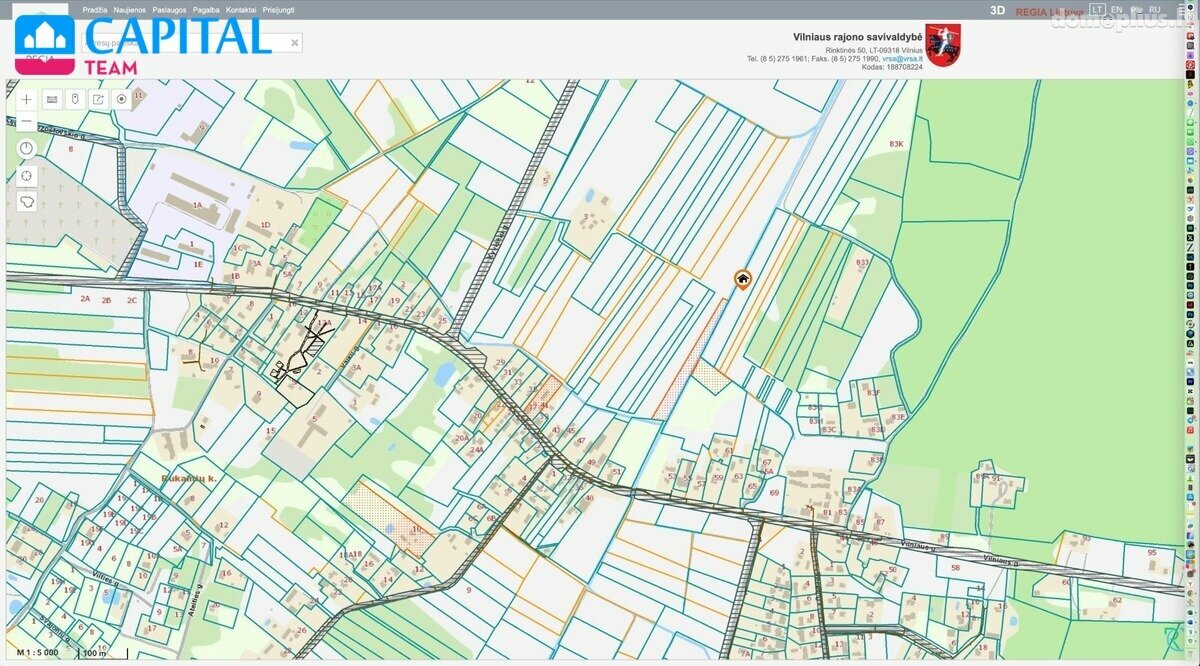The height and width of the screenshot is (666, 1200).
Task: Open the vrsa@vrsa.lt email link
Action: tap(902, 58)
